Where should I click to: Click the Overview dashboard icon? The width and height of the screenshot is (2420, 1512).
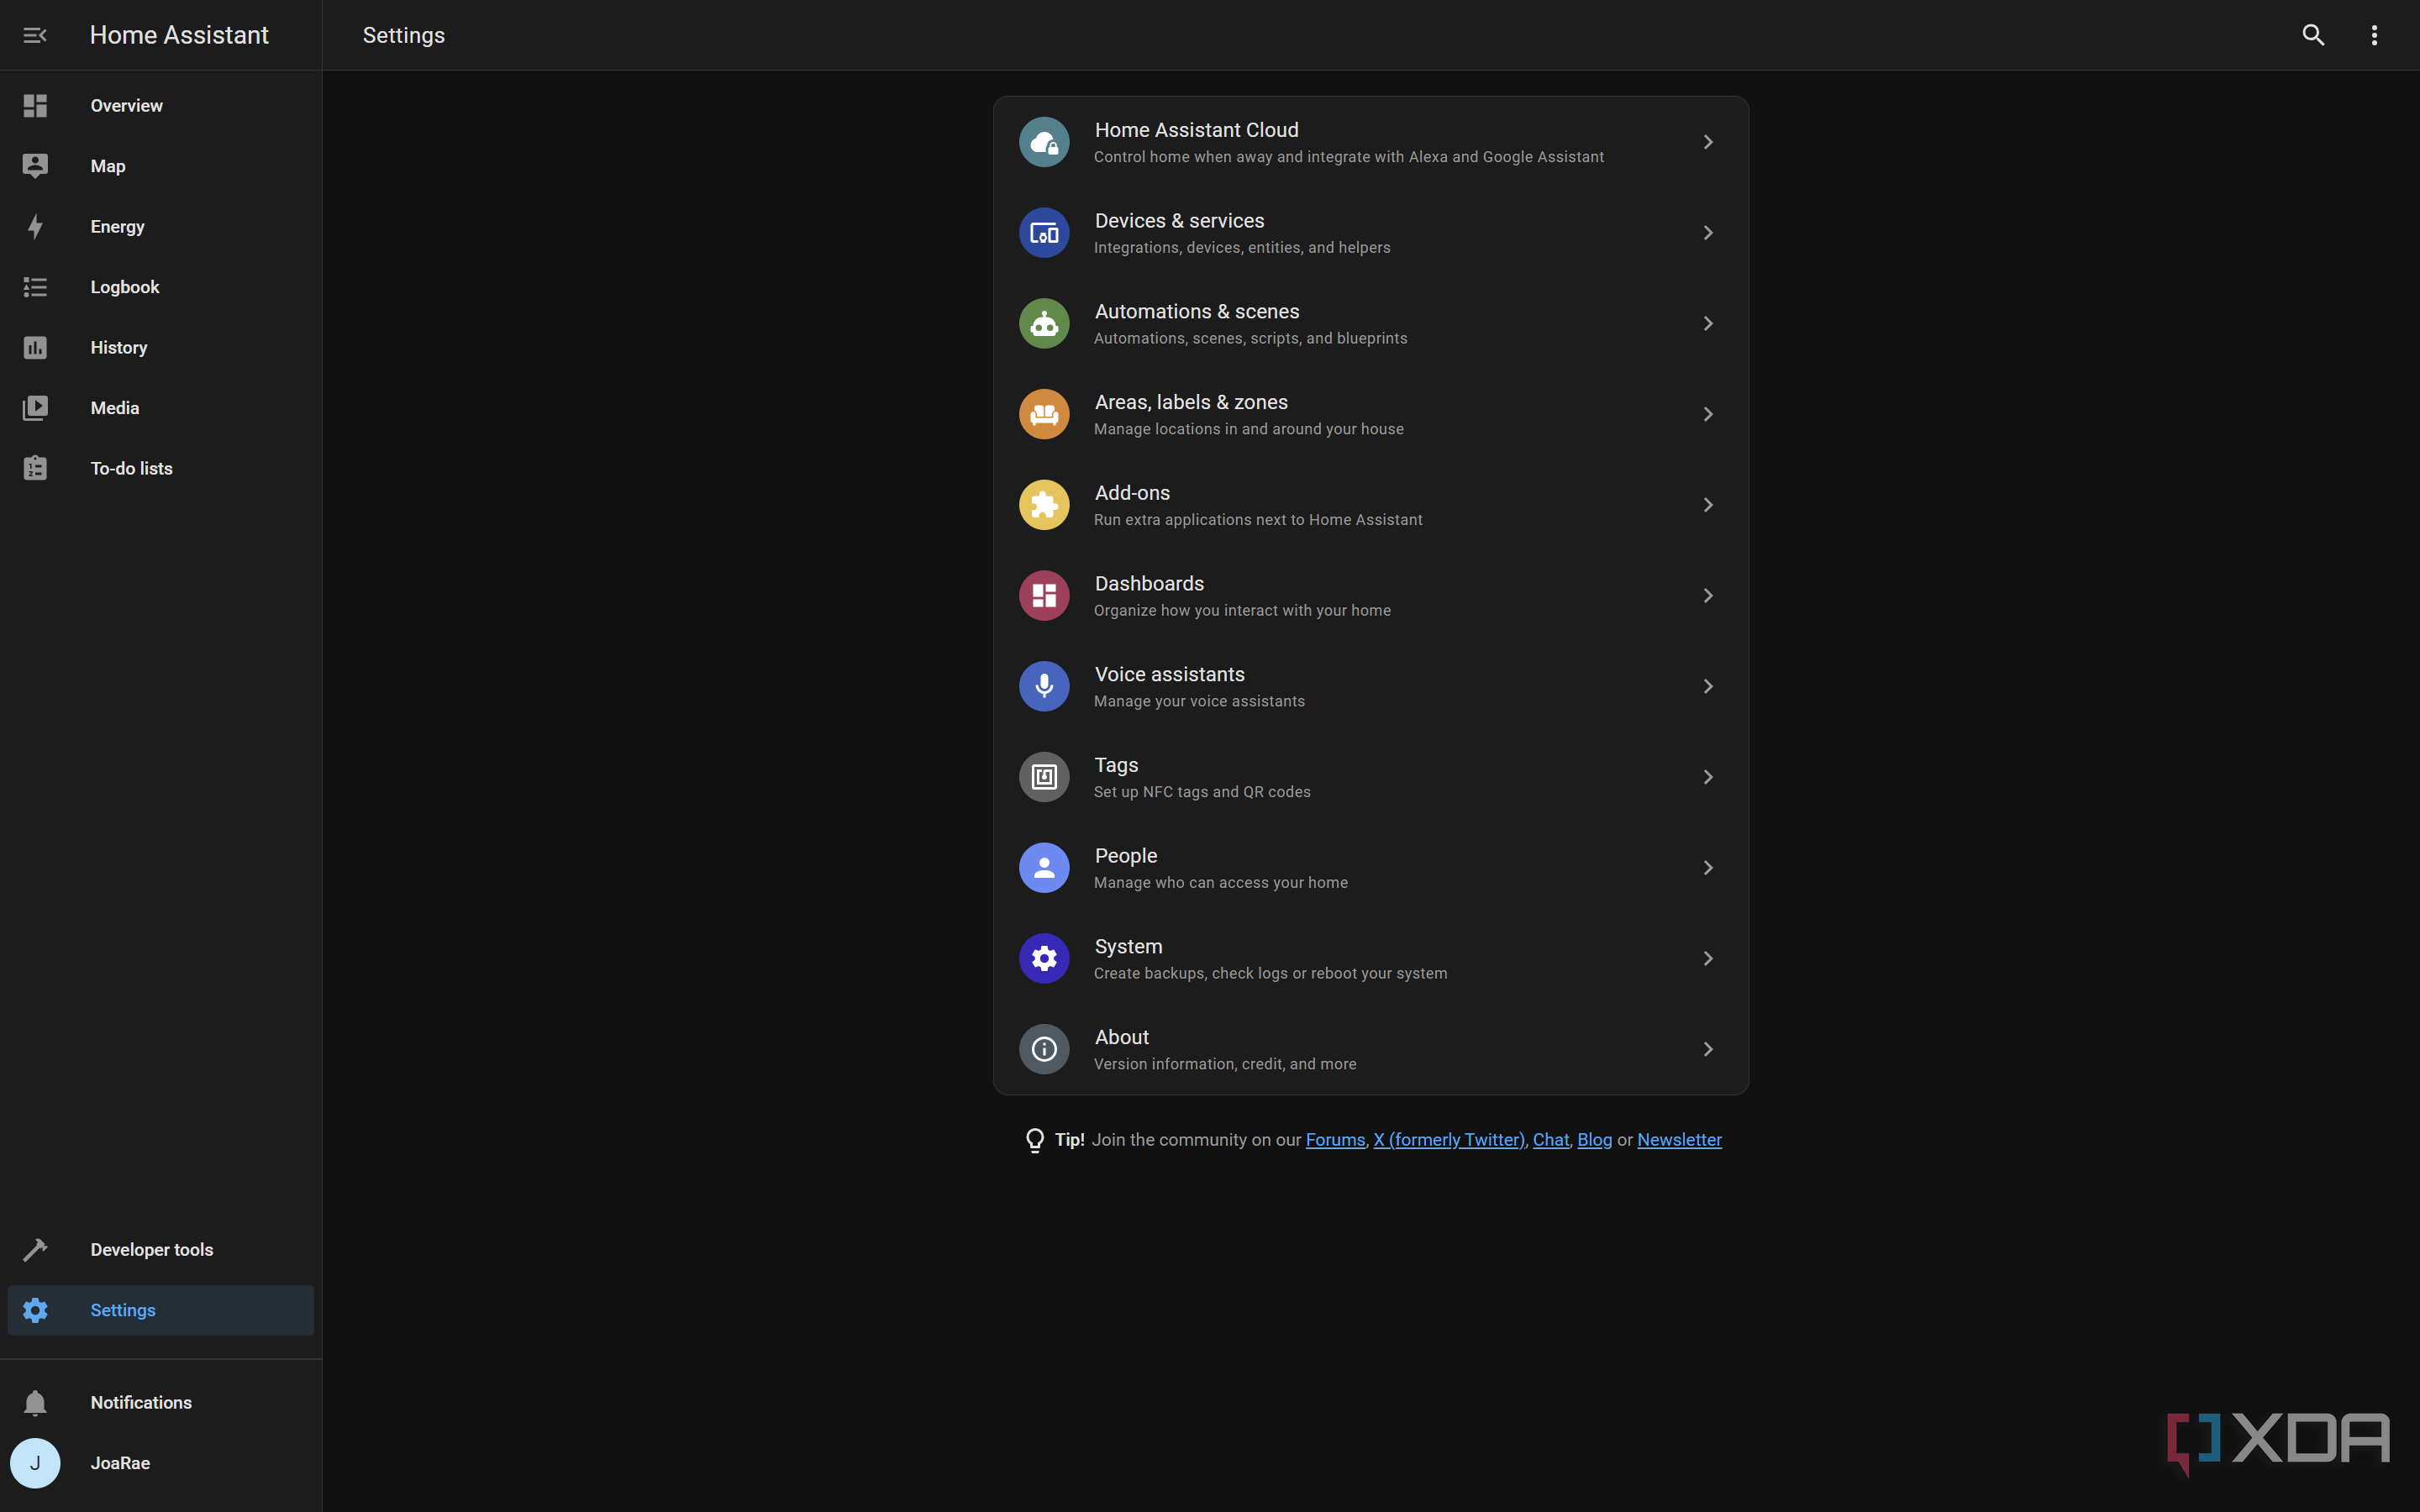(x=35, y=106)
